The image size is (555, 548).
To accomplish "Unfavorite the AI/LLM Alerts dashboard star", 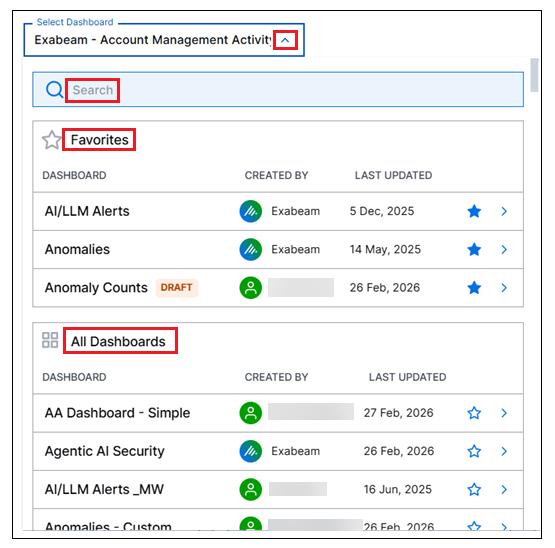I will click(474, 211).
